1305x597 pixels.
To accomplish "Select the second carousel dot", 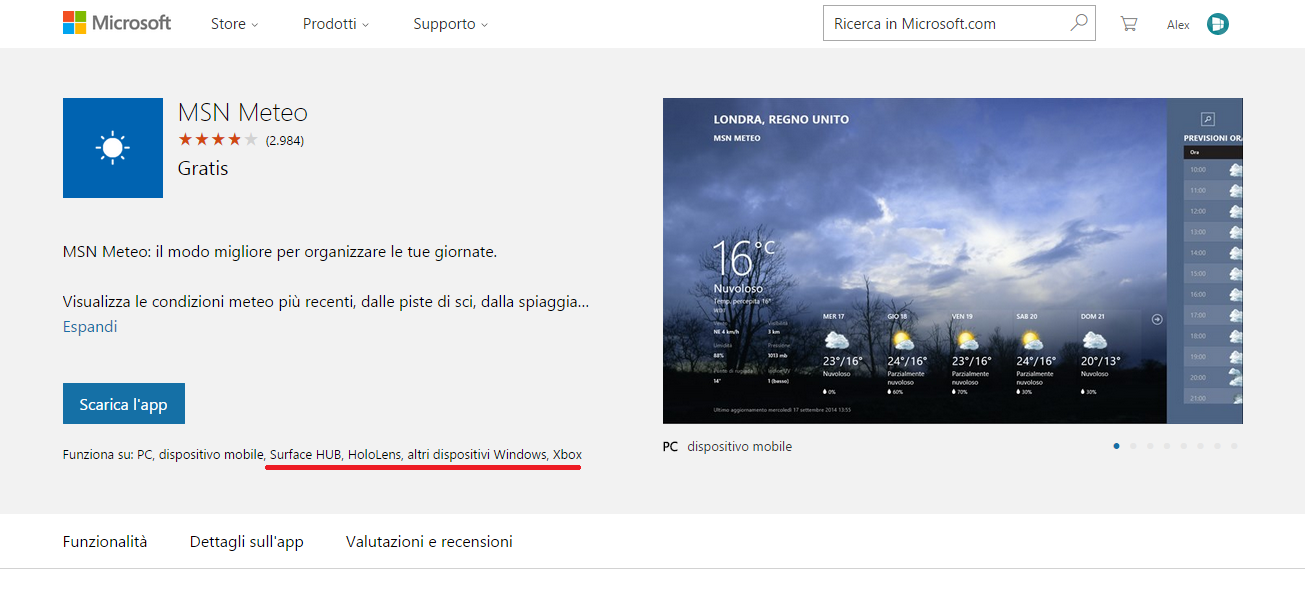I will (x=1133, y=446).
